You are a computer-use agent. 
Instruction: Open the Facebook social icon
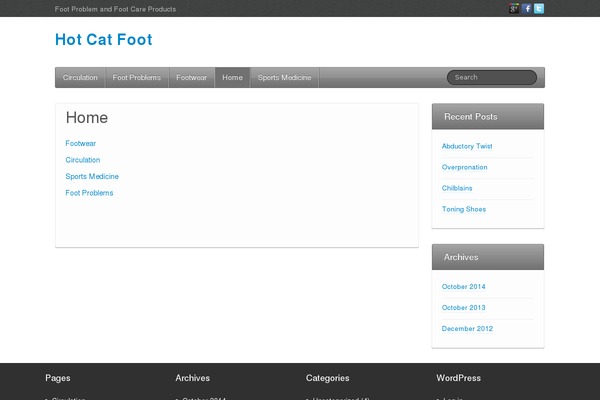point(527,8)
